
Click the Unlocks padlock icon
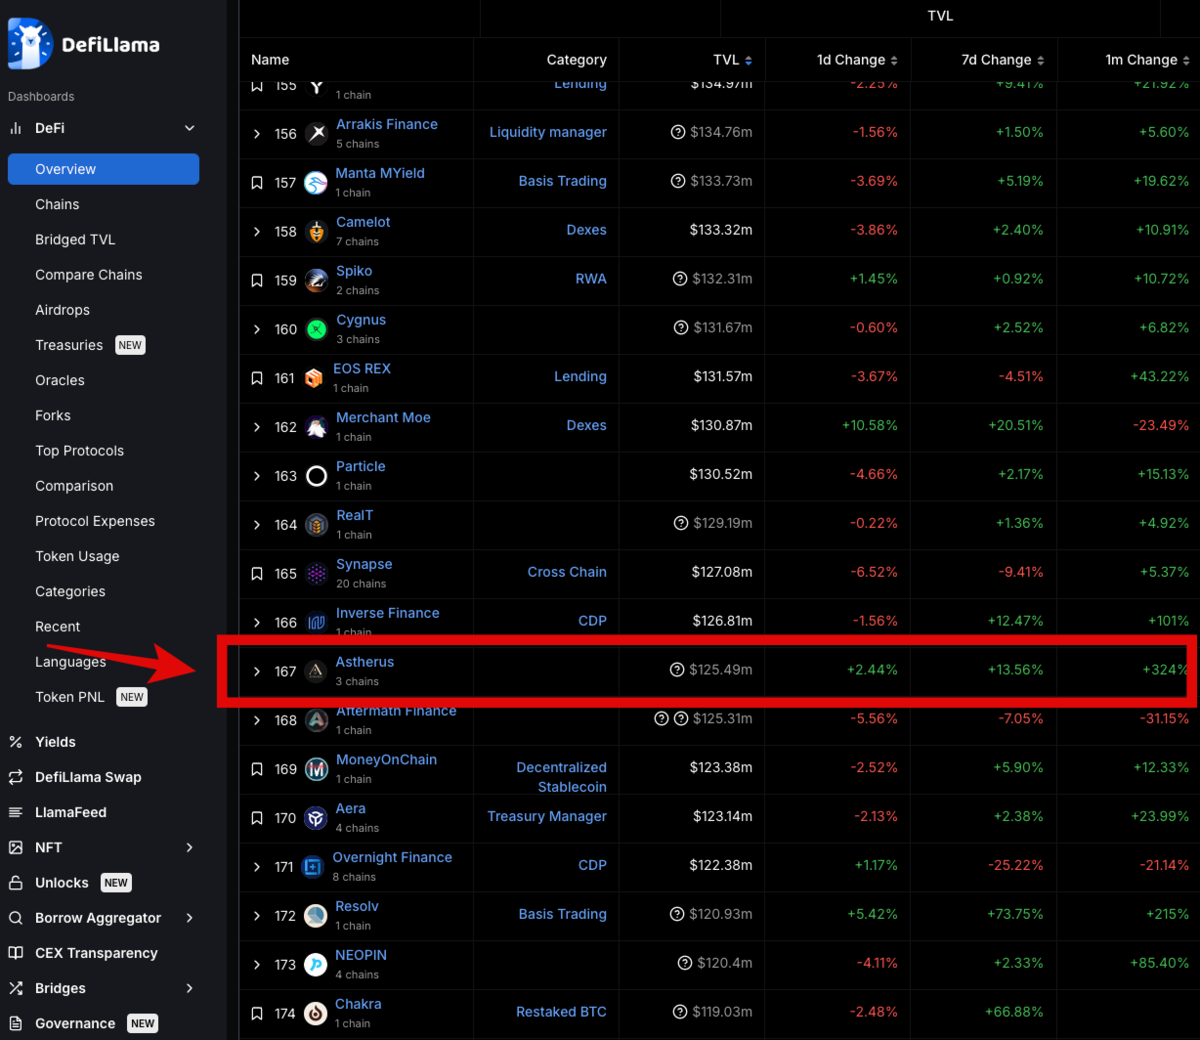(16, 883)
